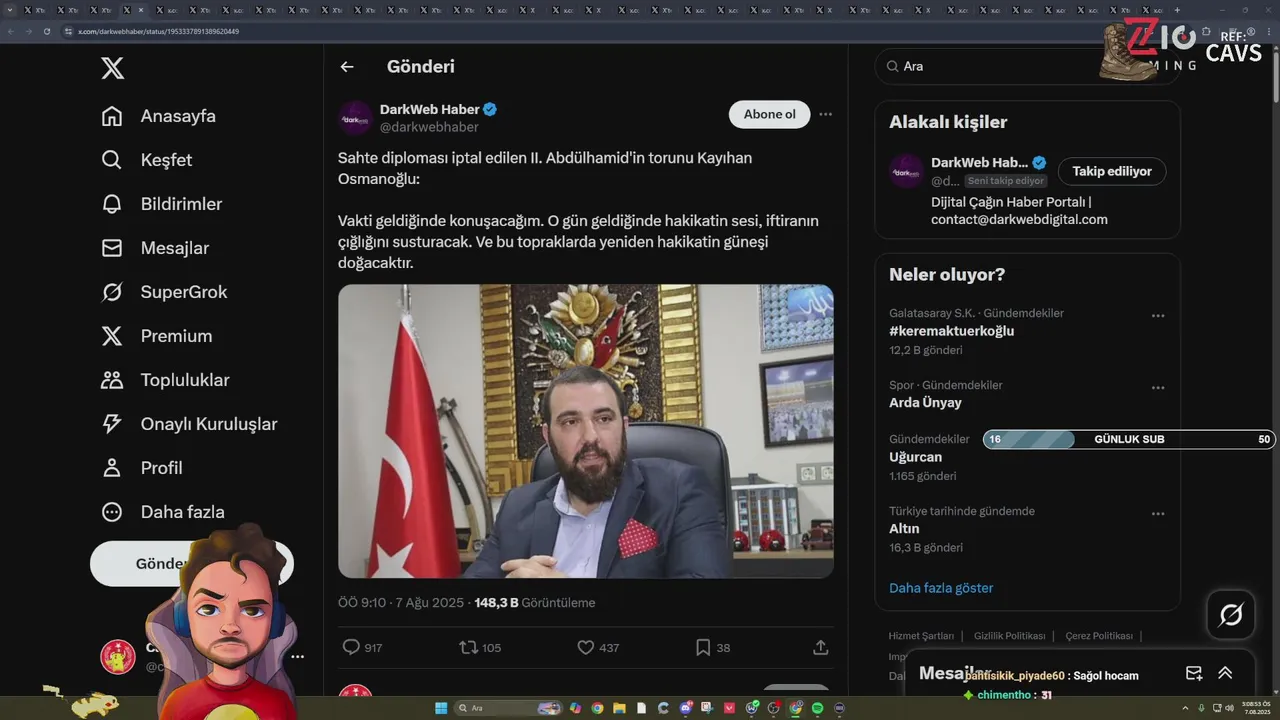Click the reply icon with 917 replies
This screenshot has width=1280, height=720.
click(x=351, y=647)
